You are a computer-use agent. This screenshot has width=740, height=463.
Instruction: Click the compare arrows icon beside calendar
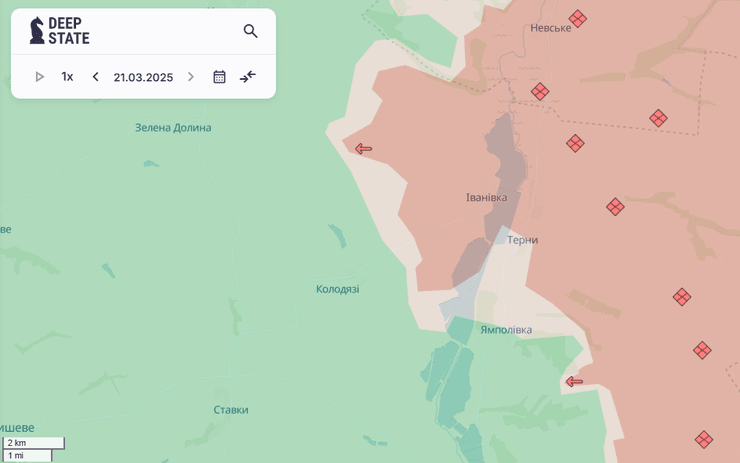click(x=248, y=77)
